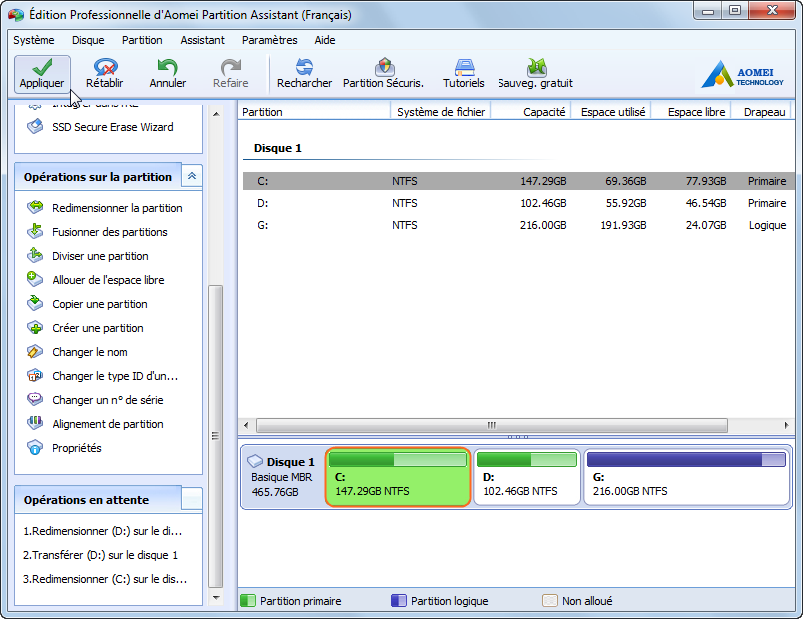Click the Changer un n° de série icon
The image size is (803, 619).
(35, 399)
